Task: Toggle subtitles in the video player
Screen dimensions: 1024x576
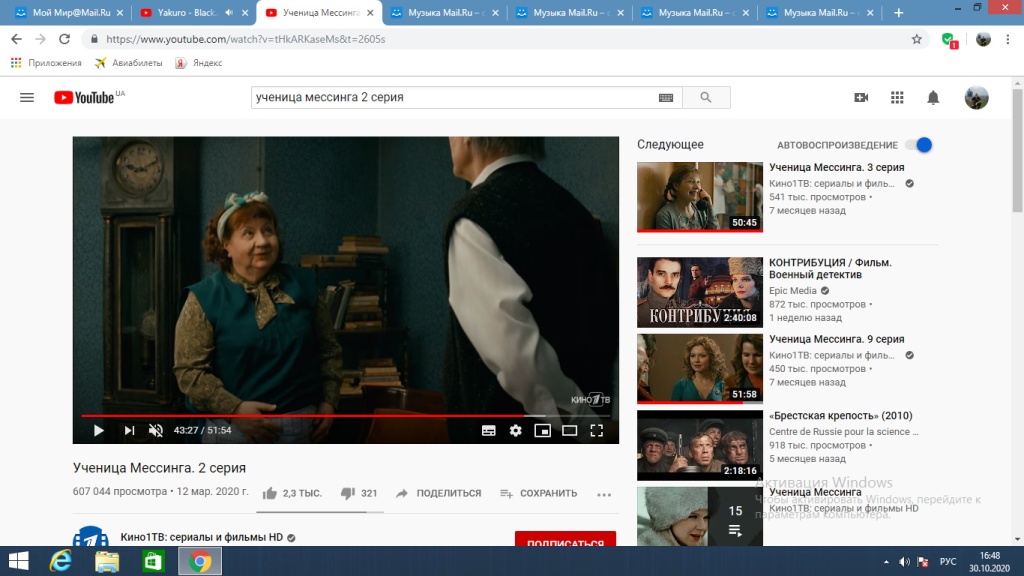Action: point(488,430)
